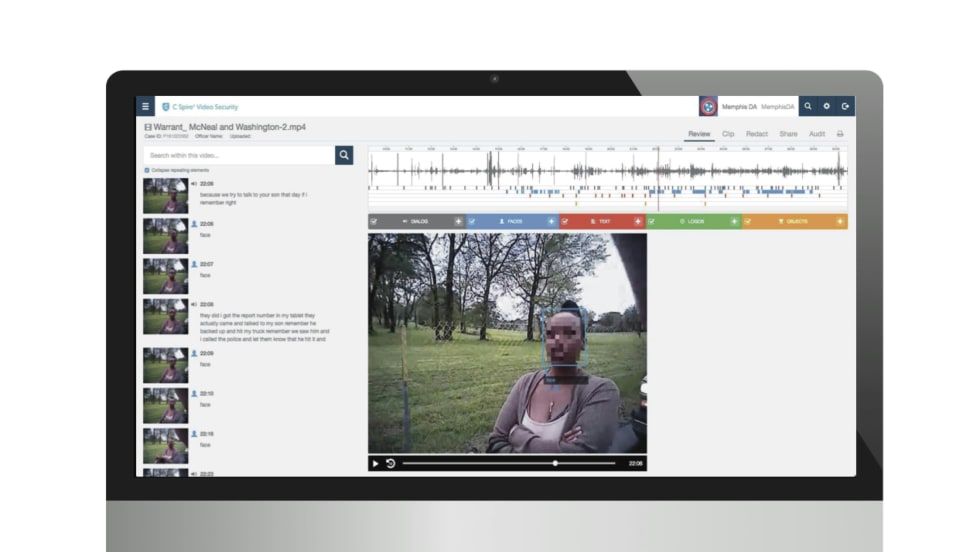Toggle the 'Collapse repeating elements' checkbox
Screen dimensions: 980x552
pos(148,171)
